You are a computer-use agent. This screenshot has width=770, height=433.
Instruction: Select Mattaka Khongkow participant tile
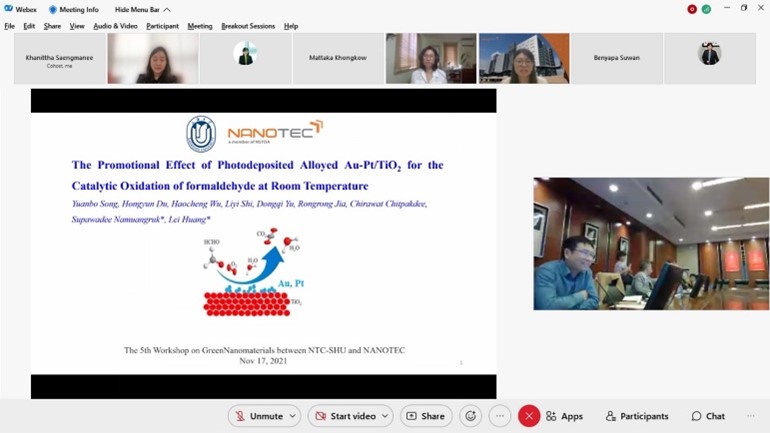[x=338, y=58]
